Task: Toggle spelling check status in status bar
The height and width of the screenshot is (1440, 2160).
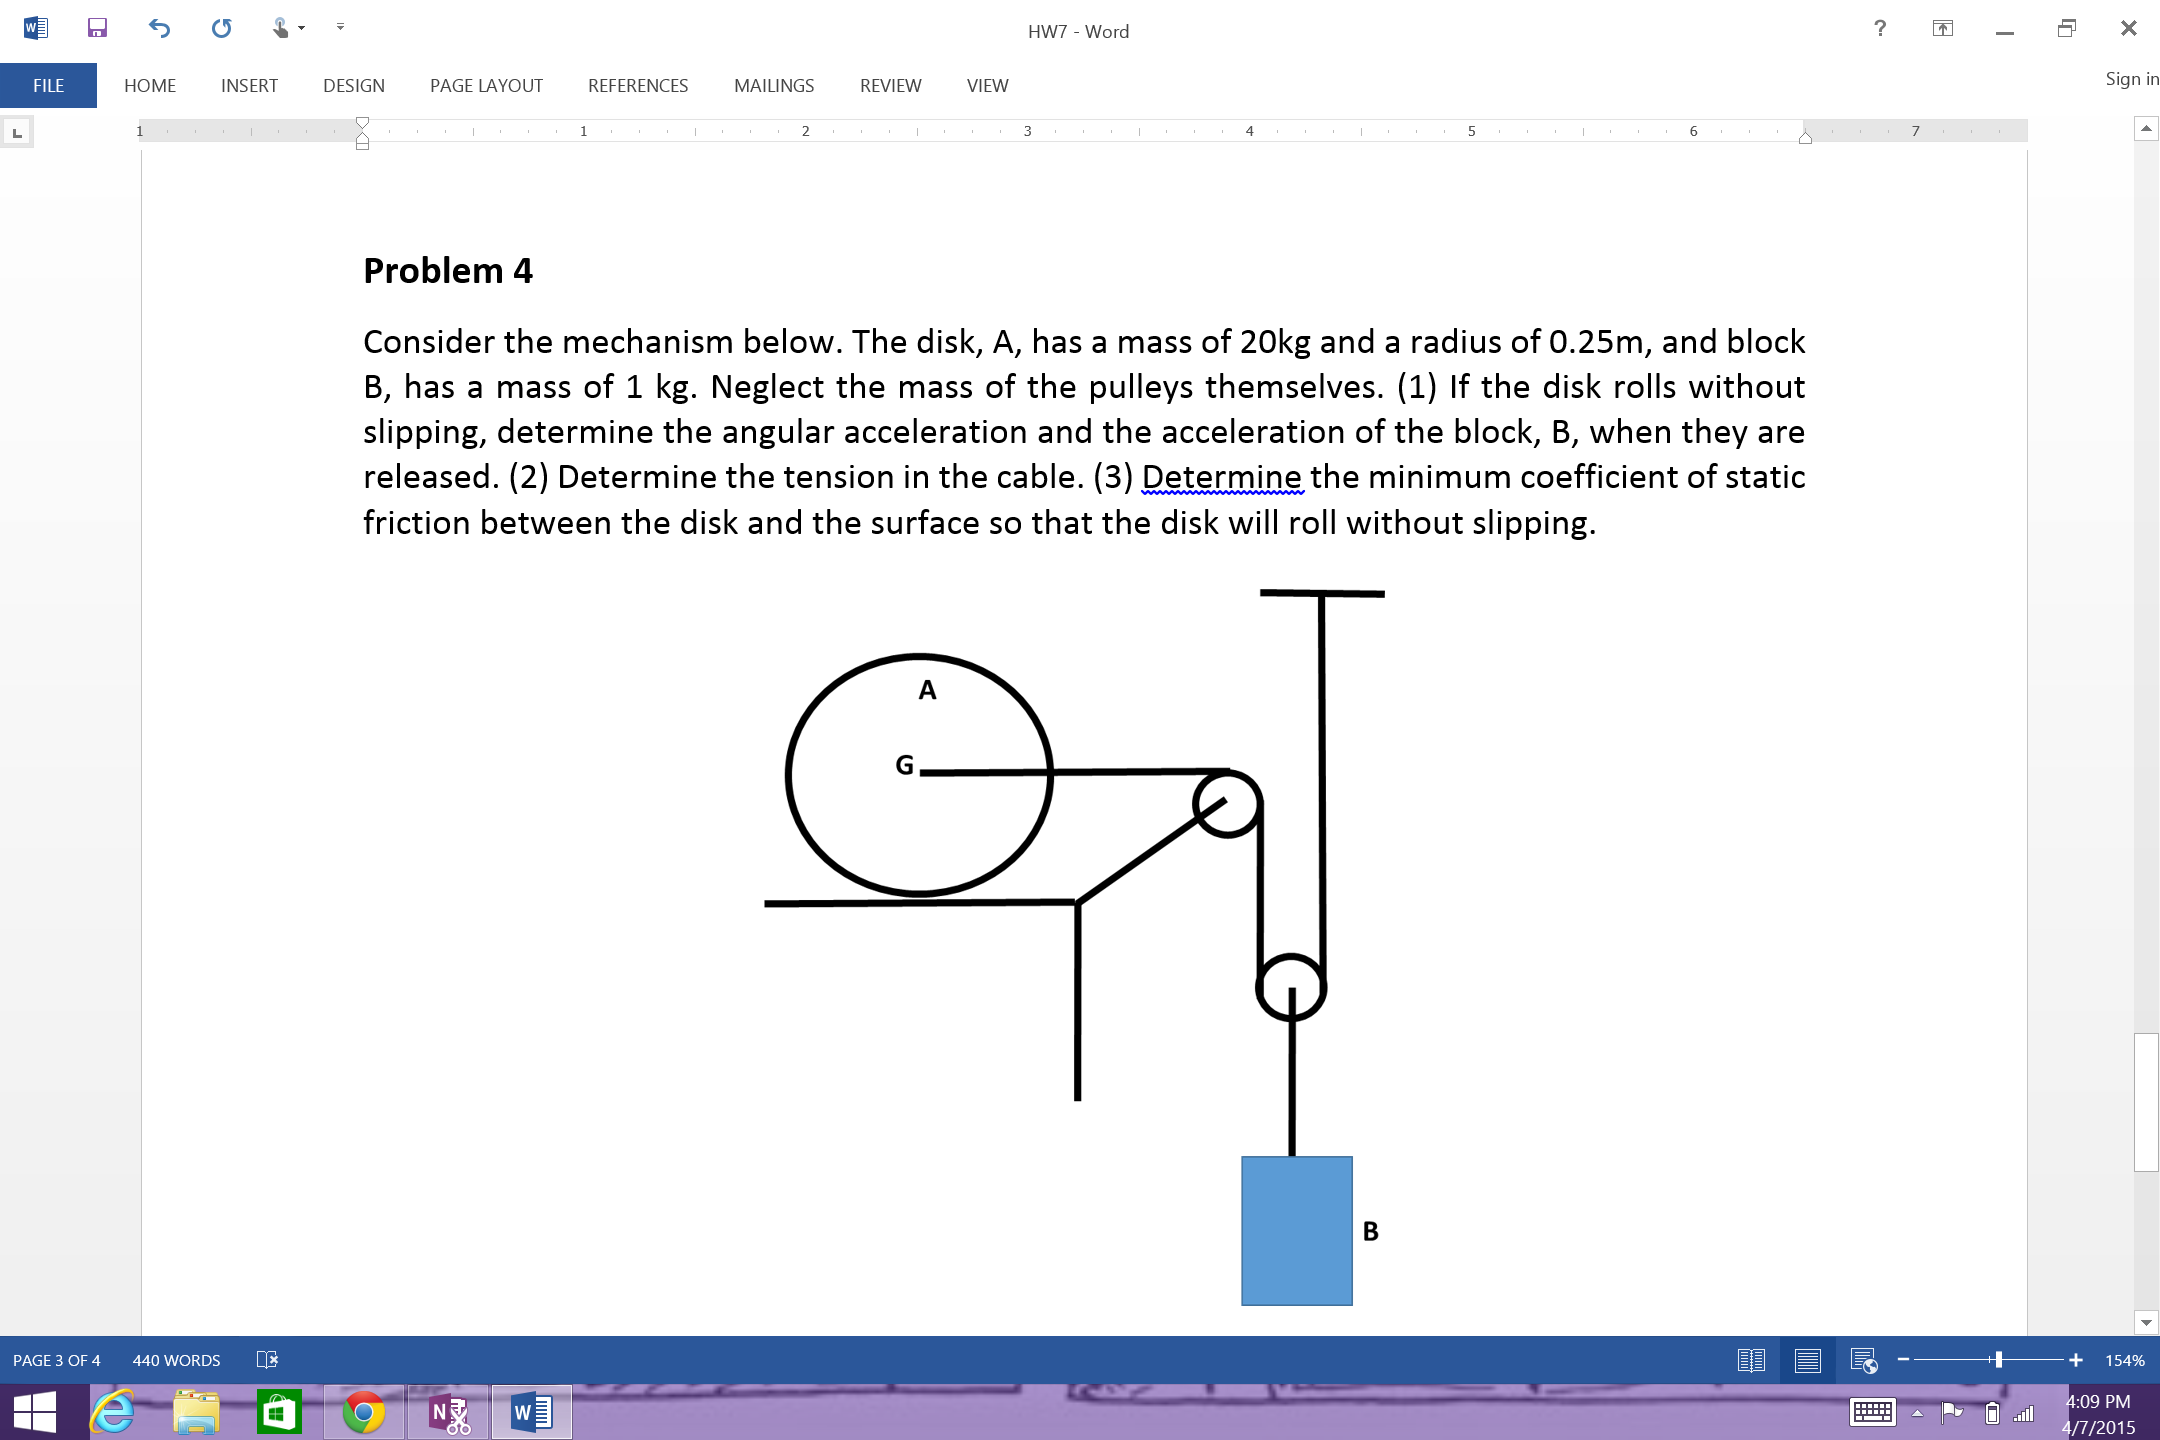Action: coord(266,1360)
